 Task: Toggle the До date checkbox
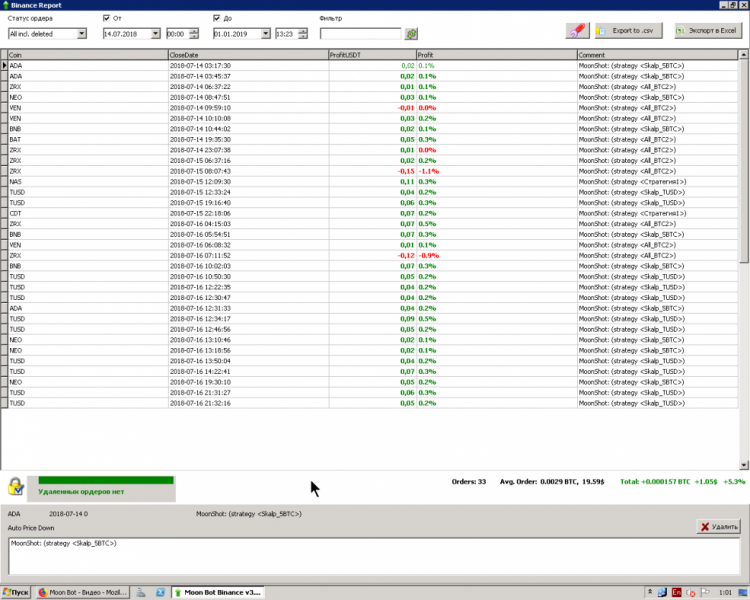[217, 18]
